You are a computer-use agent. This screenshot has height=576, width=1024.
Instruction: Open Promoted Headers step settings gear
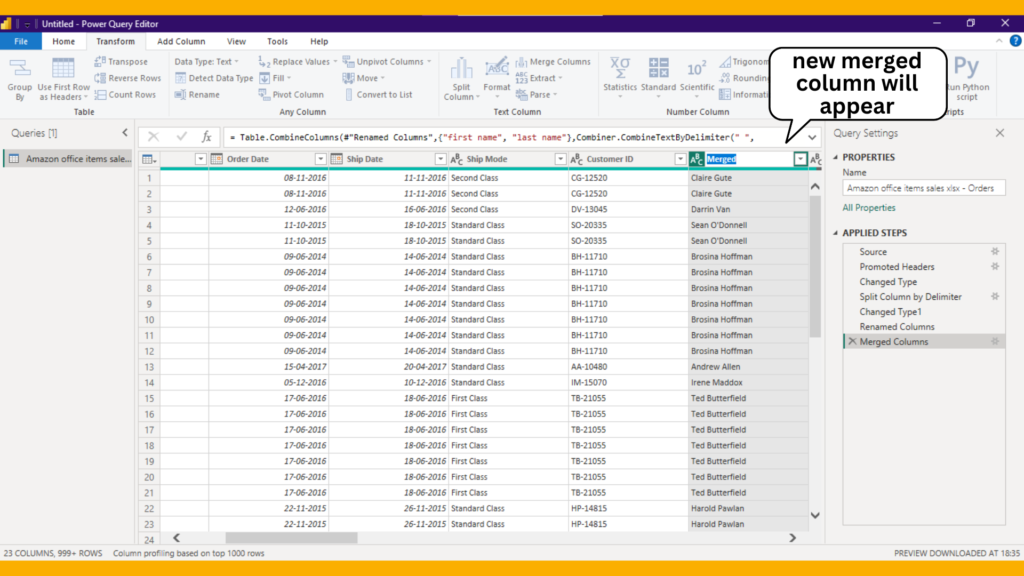point(995,266)
